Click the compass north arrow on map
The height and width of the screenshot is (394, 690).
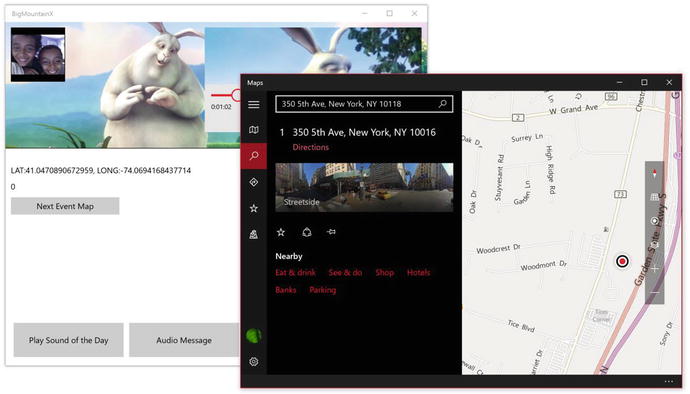(x=654, y=173)
